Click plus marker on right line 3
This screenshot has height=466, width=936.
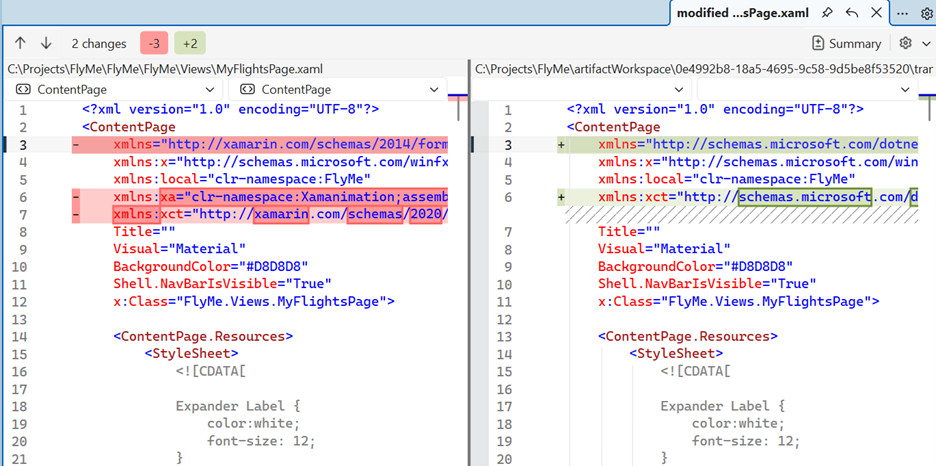point(561,145)
